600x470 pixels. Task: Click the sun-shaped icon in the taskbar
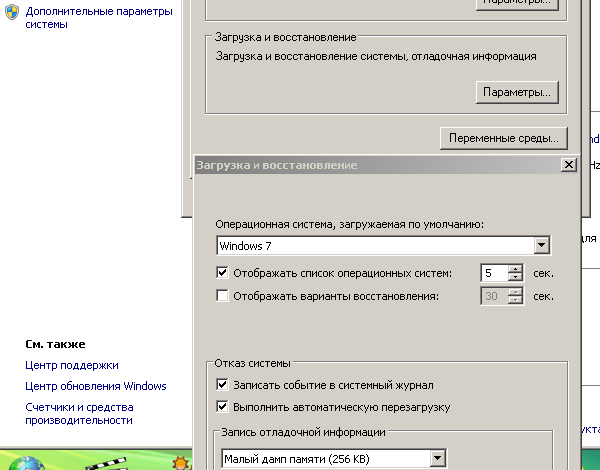tap(181, 462)
